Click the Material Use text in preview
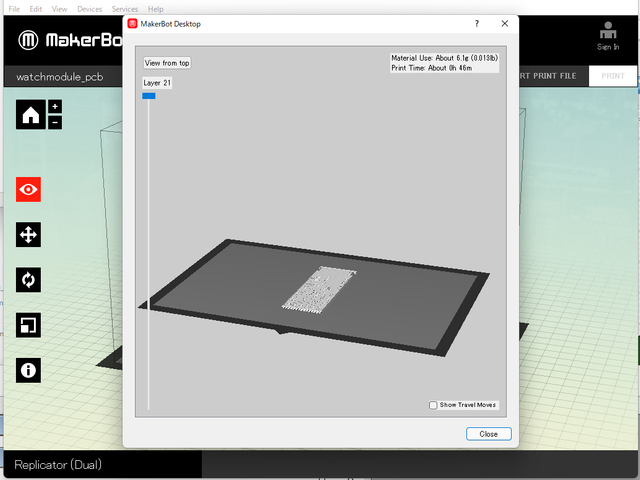This screenshot has height=480, width=640. [x=444, y=58]
